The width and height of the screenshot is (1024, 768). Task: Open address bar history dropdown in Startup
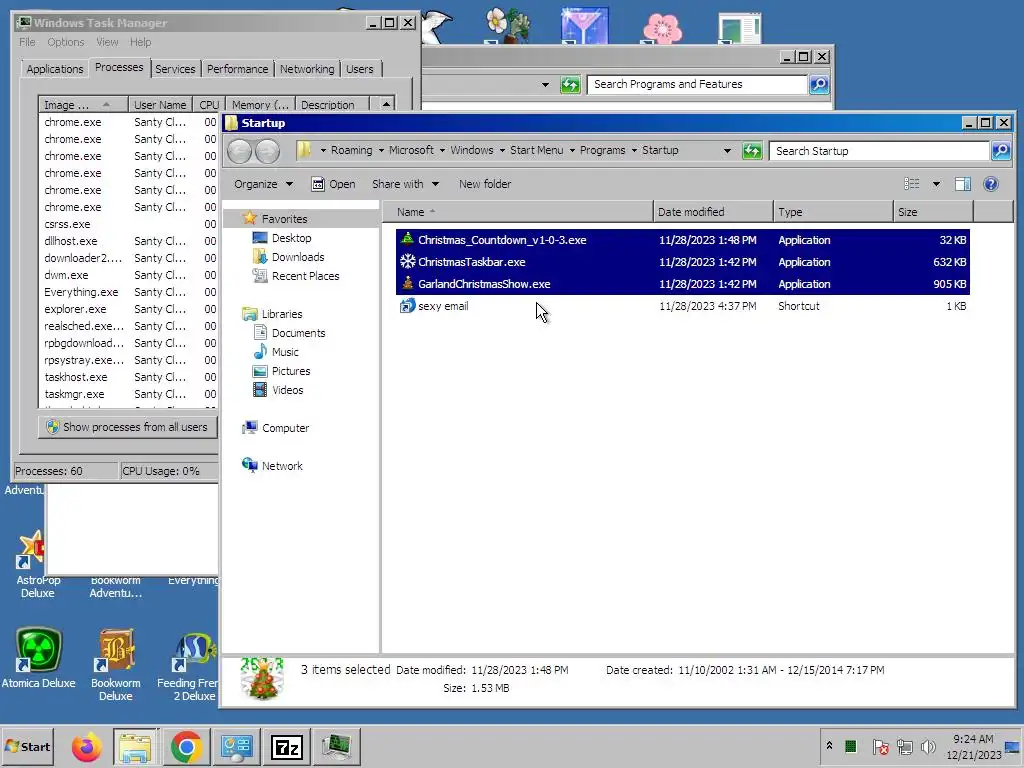[727, 151]
